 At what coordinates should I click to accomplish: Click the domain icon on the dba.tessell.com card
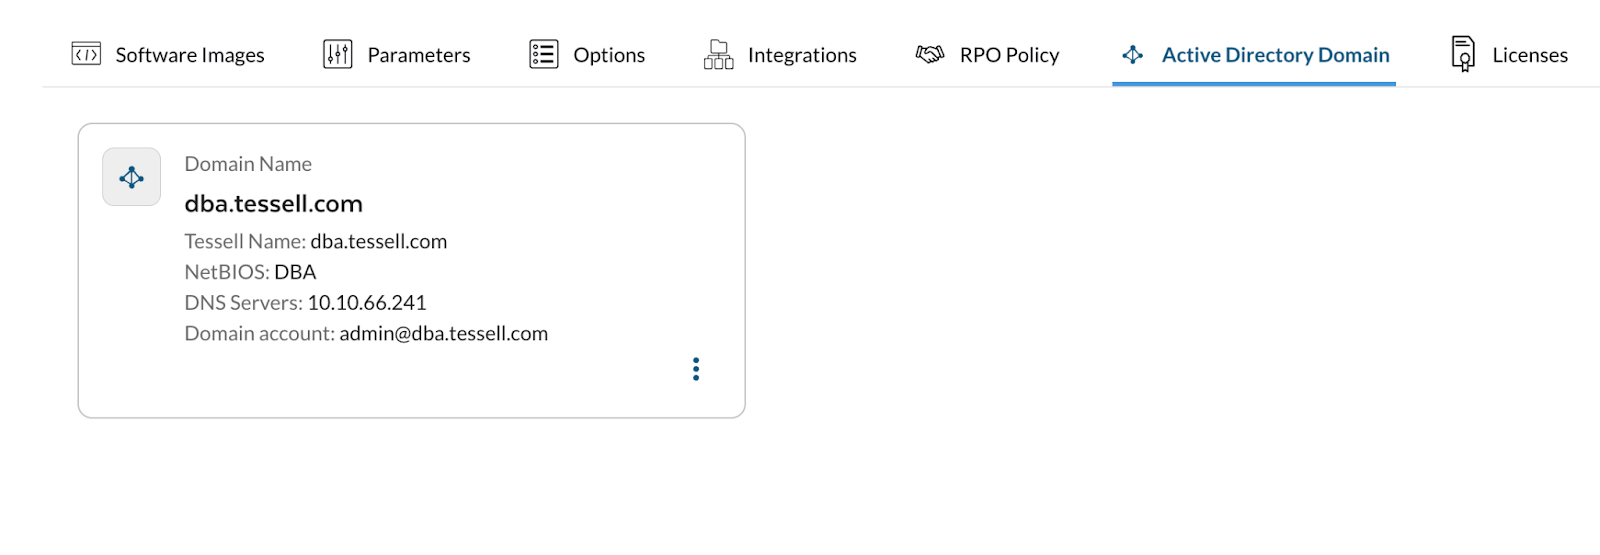click(x=131, y=177)
